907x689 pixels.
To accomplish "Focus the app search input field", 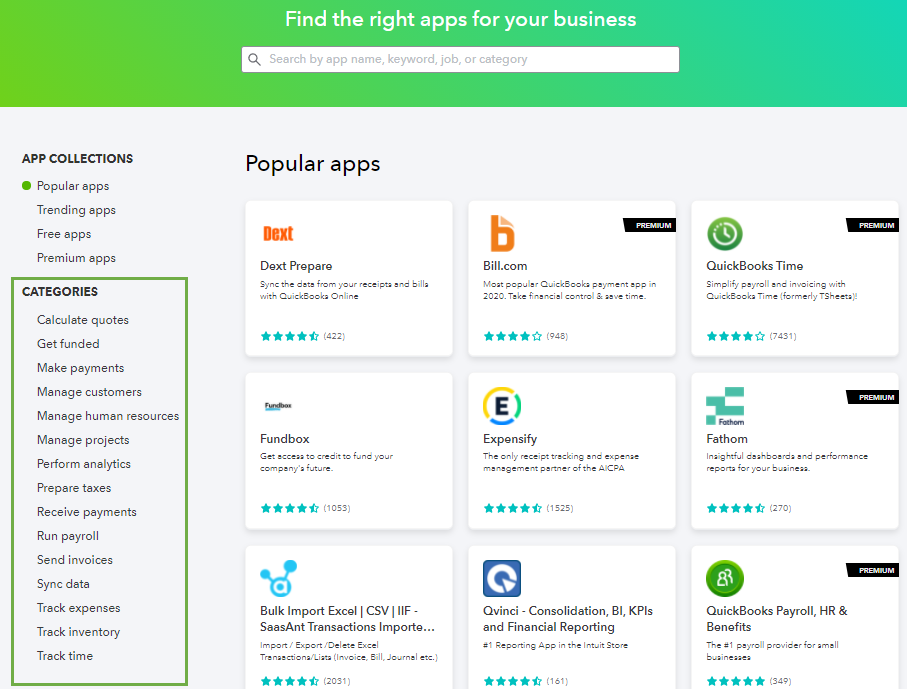I will [460, 59].
